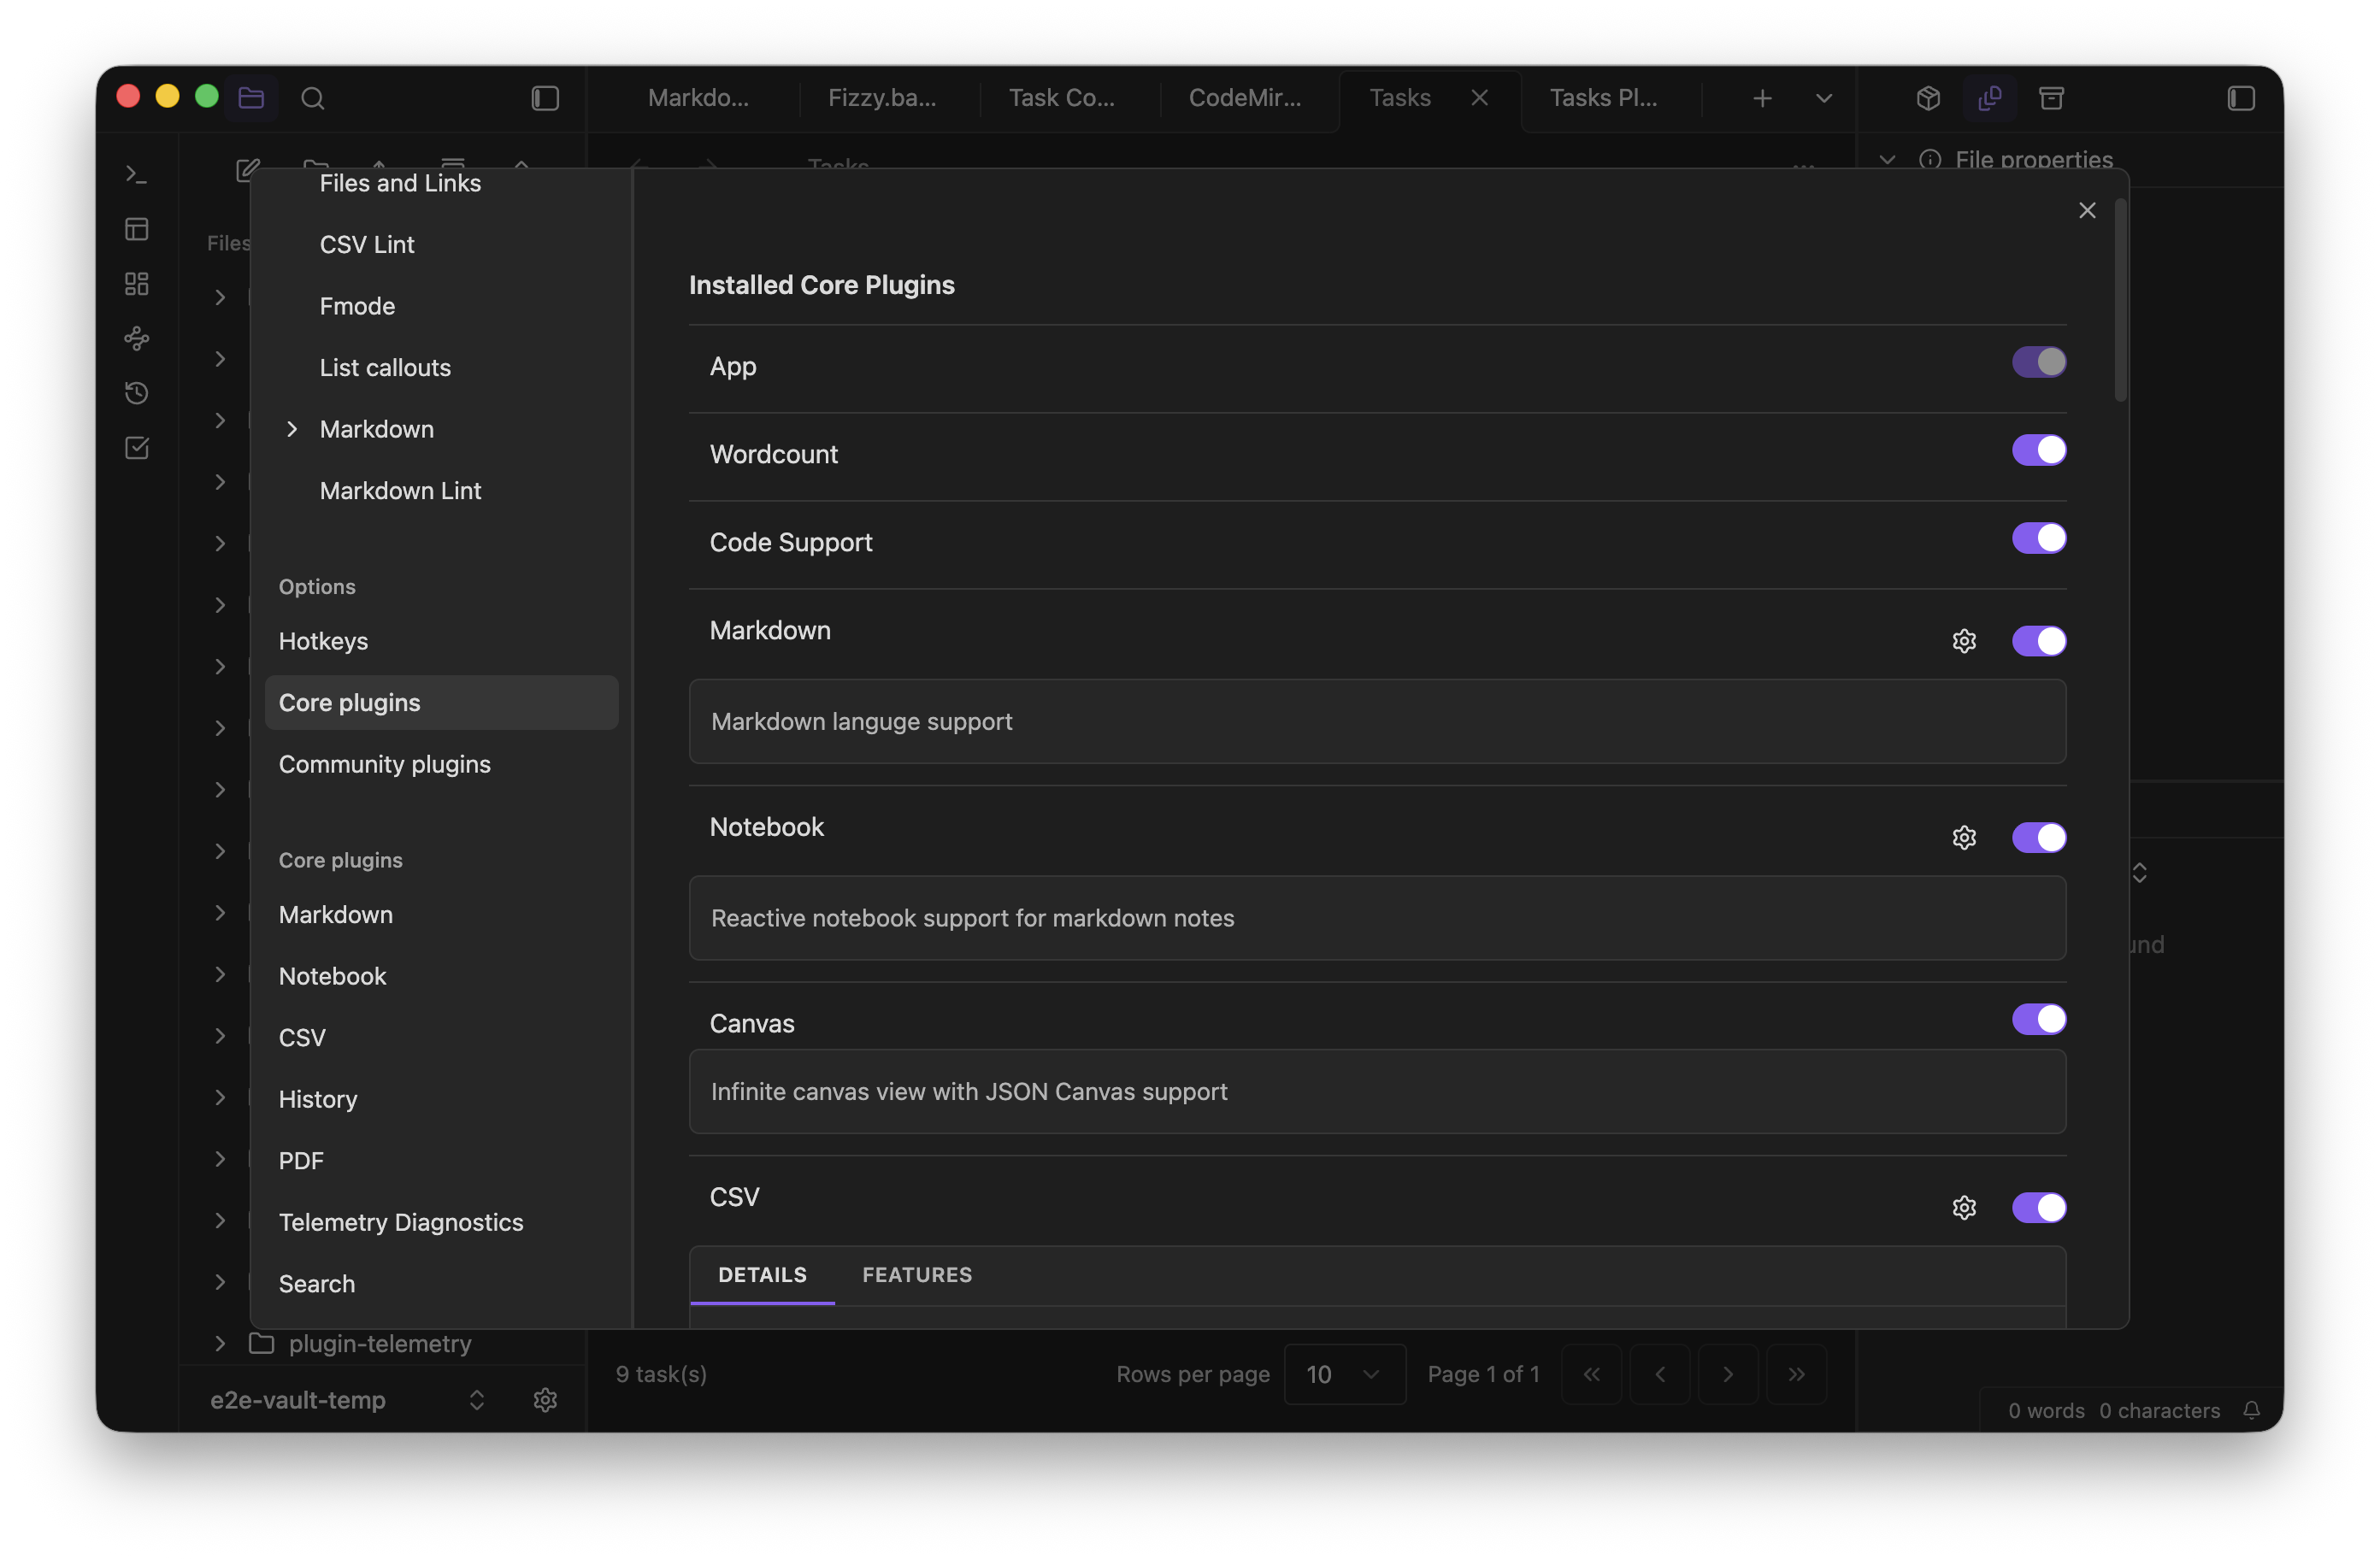Image resolution: width=2380 pixels, height=1559 pixels.
Task: Click the notification bell in status bar
Action: click(x=2251, y=1410)
